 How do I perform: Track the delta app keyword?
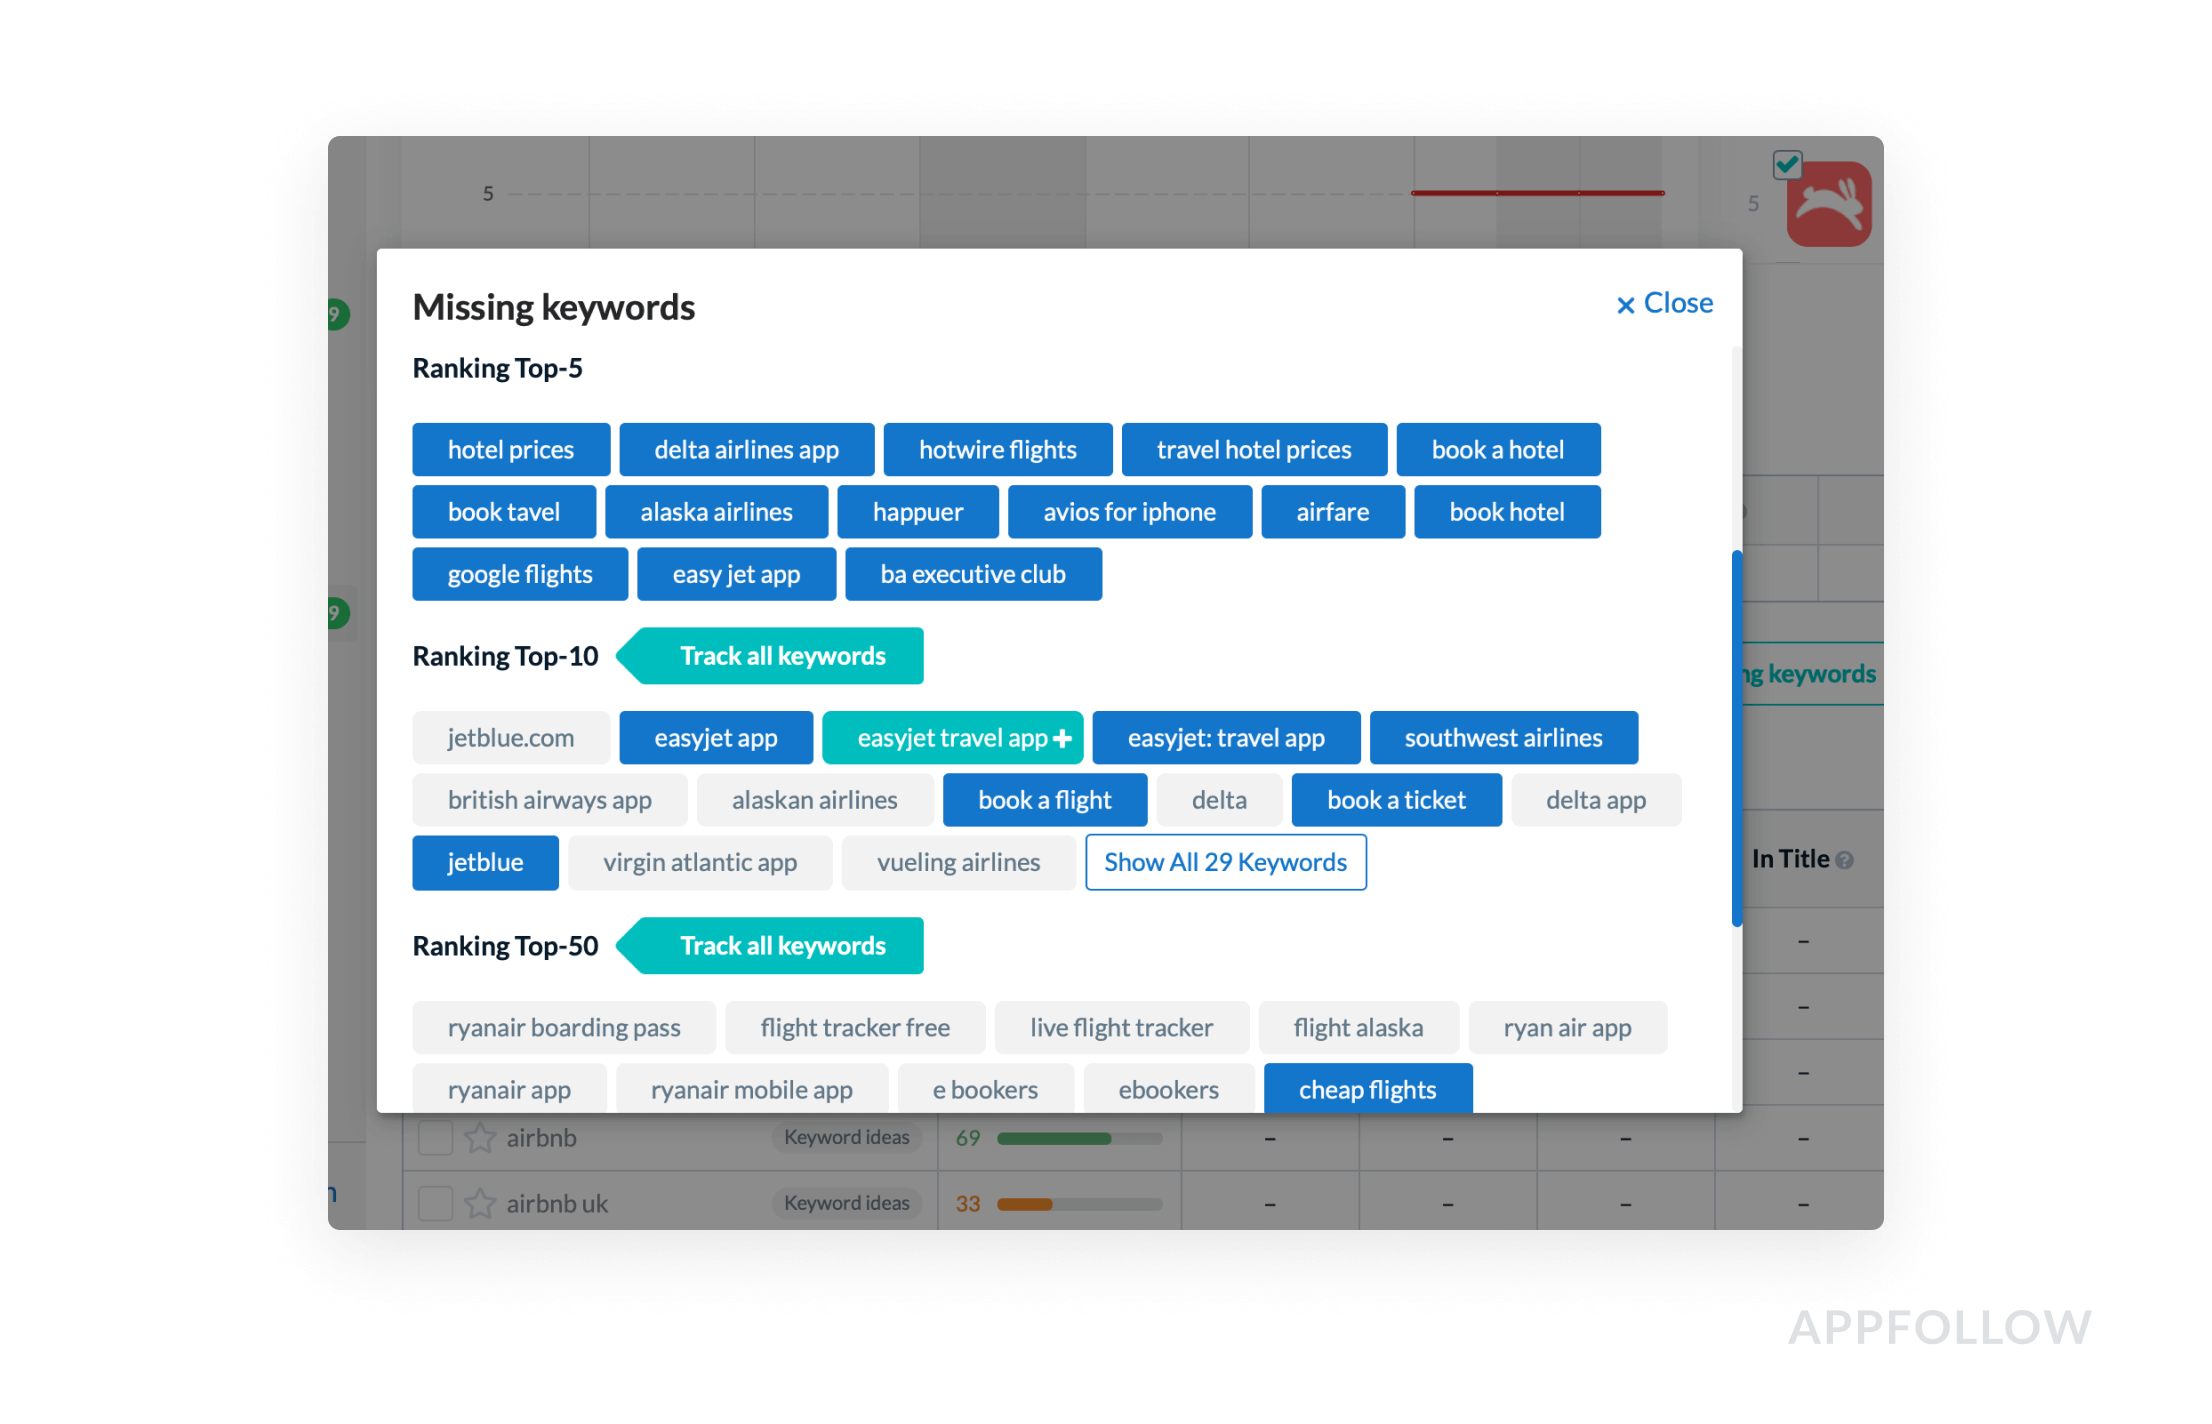[1596, 800]
